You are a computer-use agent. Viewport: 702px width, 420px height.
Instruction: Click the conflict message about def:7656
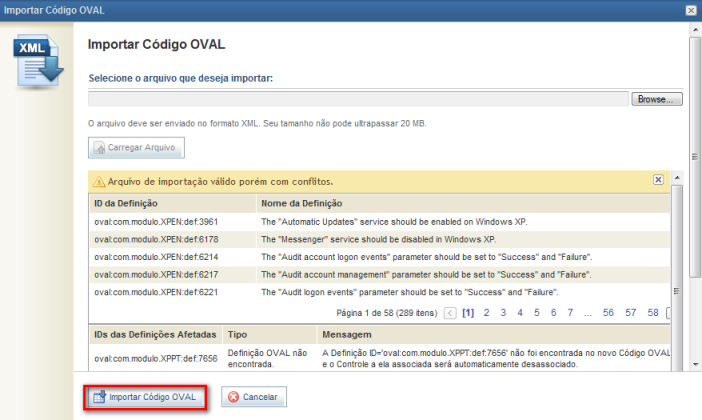coord(496,359)
